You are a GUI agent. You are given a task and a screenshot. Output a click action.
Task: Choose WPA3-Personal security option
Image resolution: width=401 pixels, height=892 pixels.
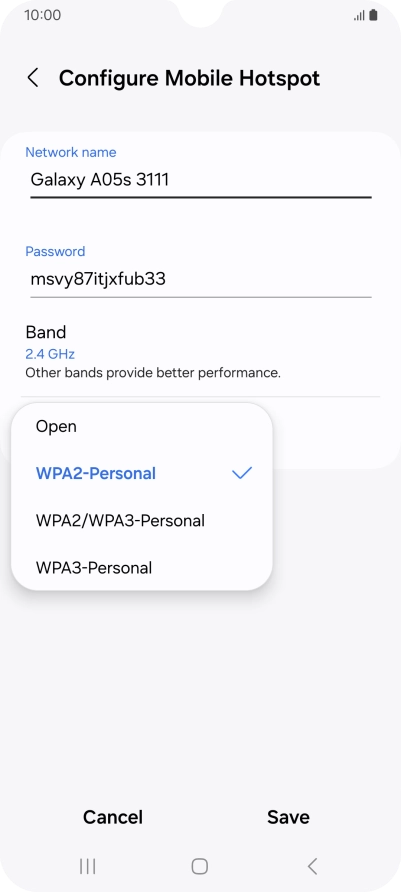pyautogui.click(x=142, y=568)
